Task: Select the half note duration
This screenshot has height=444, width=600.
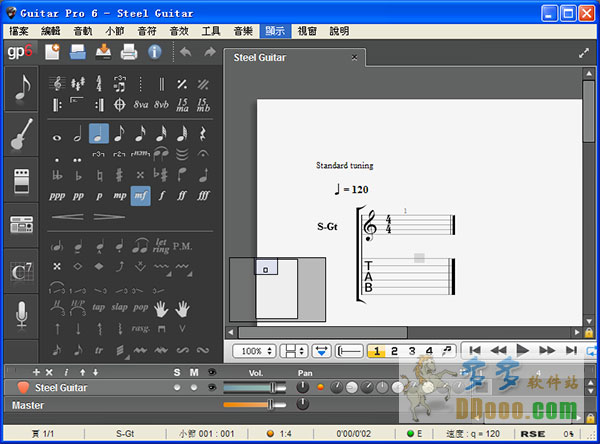Action: [78, 134]
